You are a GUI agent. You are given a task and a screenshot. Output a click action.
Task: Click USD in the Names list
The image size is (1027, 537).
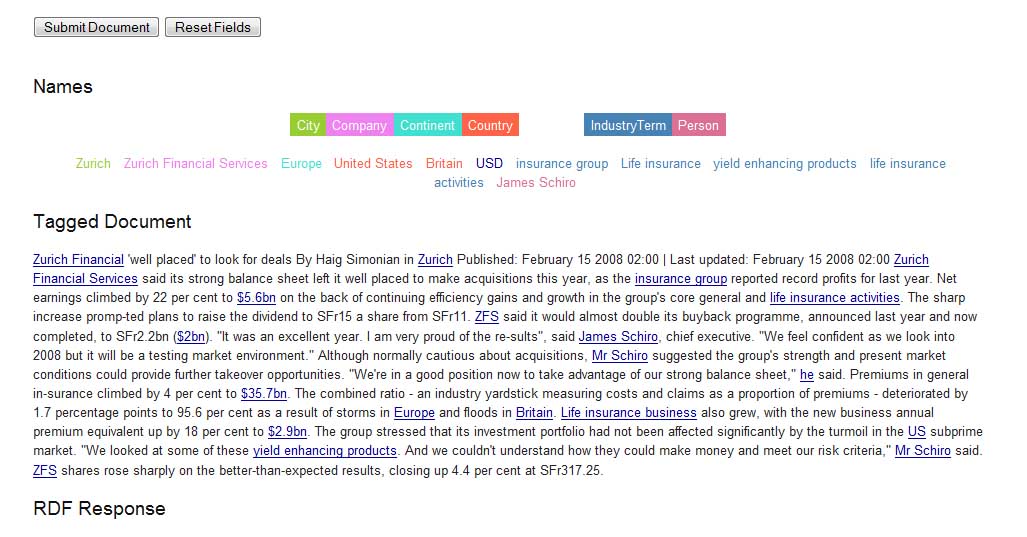[x=489, y=163]
